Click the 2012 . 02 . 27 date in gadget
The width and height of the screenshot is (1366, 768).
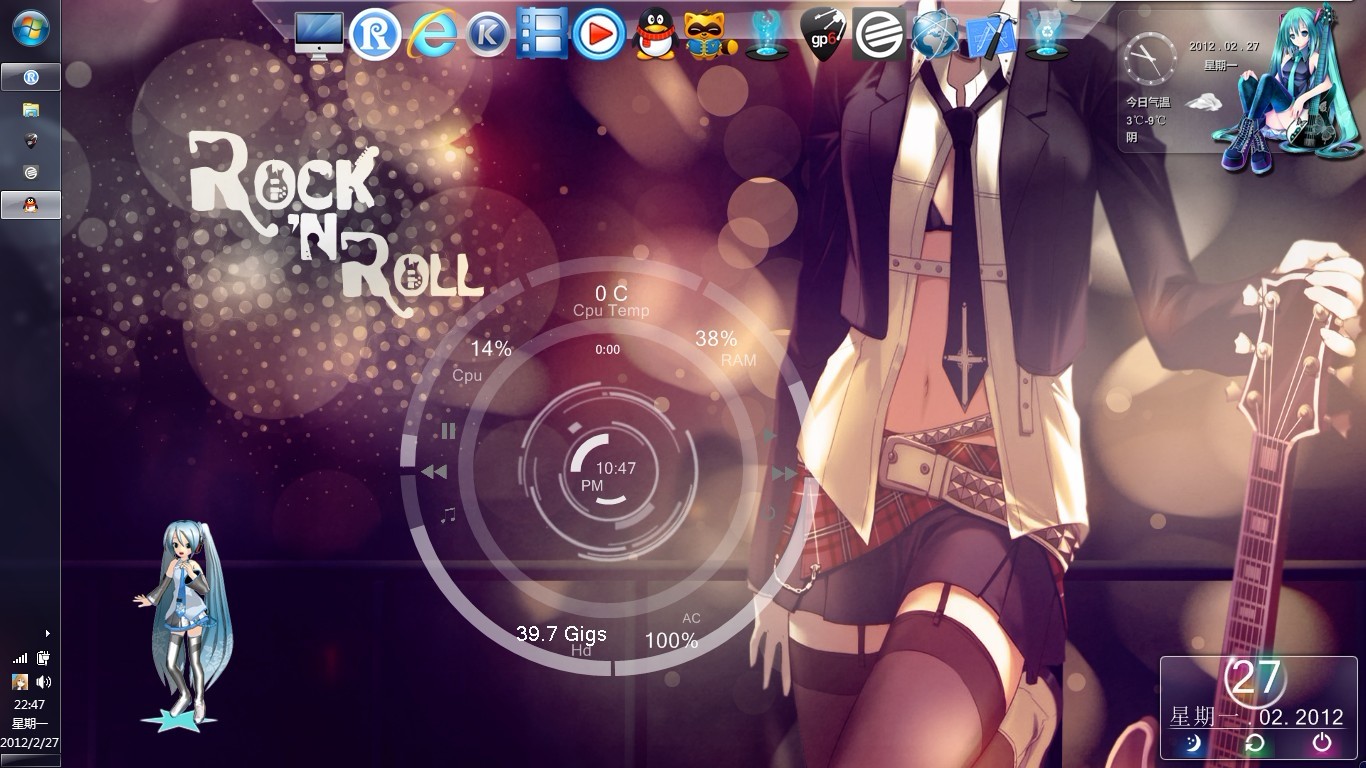point(1222,46)
